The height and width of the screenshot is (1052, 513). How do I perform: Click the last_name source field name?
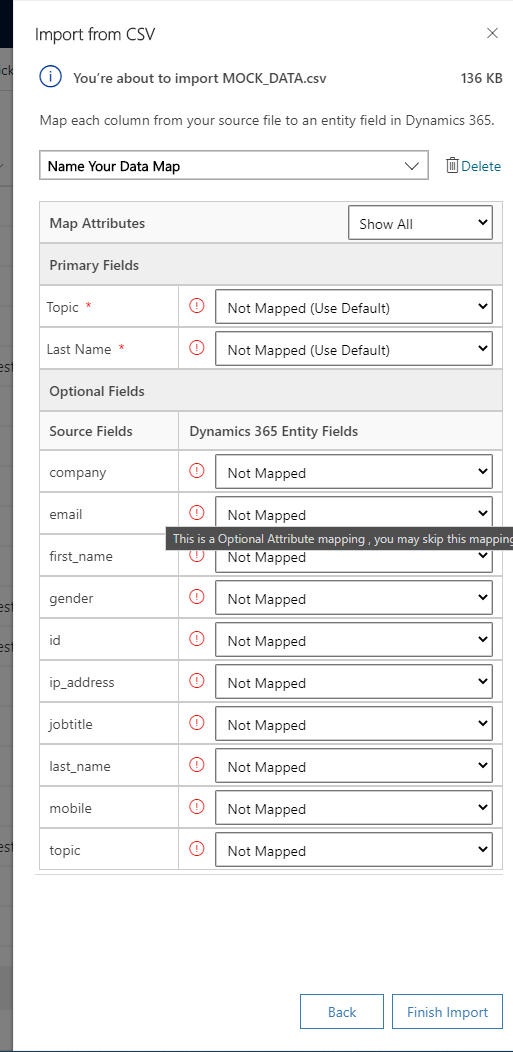coord(80,766)
